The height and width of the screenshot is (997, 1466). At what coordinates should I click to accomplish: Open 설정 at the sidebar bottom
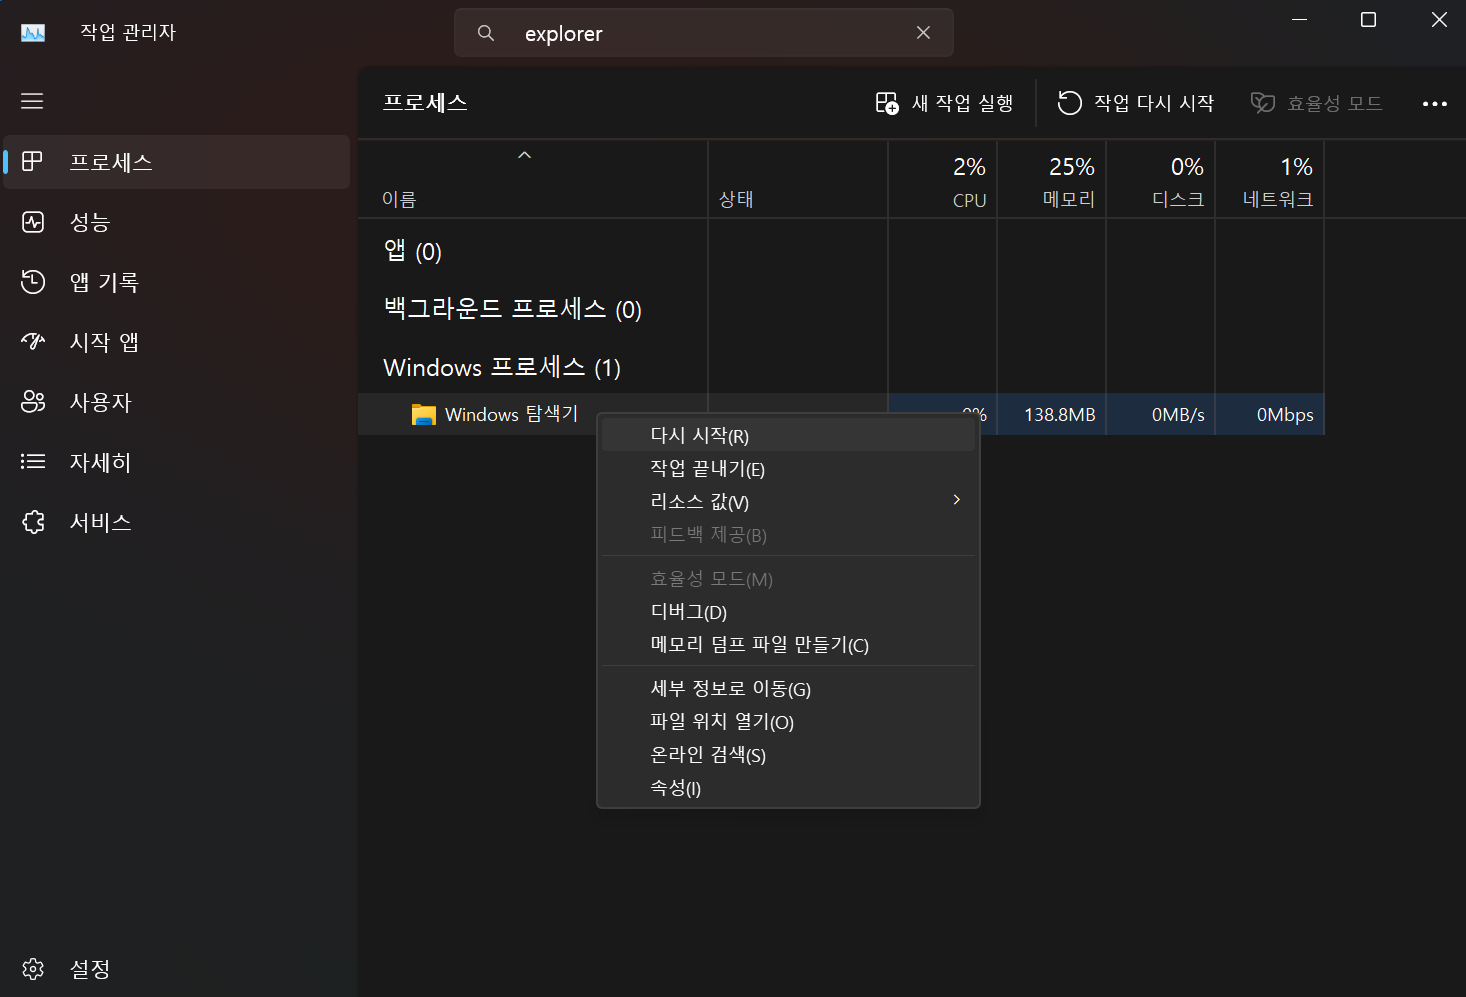pyautogui.click(x=177, y=969)
